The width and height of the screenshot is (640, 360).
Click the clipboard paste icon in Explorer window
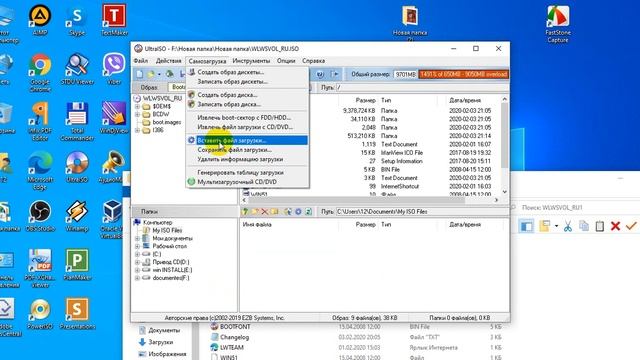coord(600,226)
